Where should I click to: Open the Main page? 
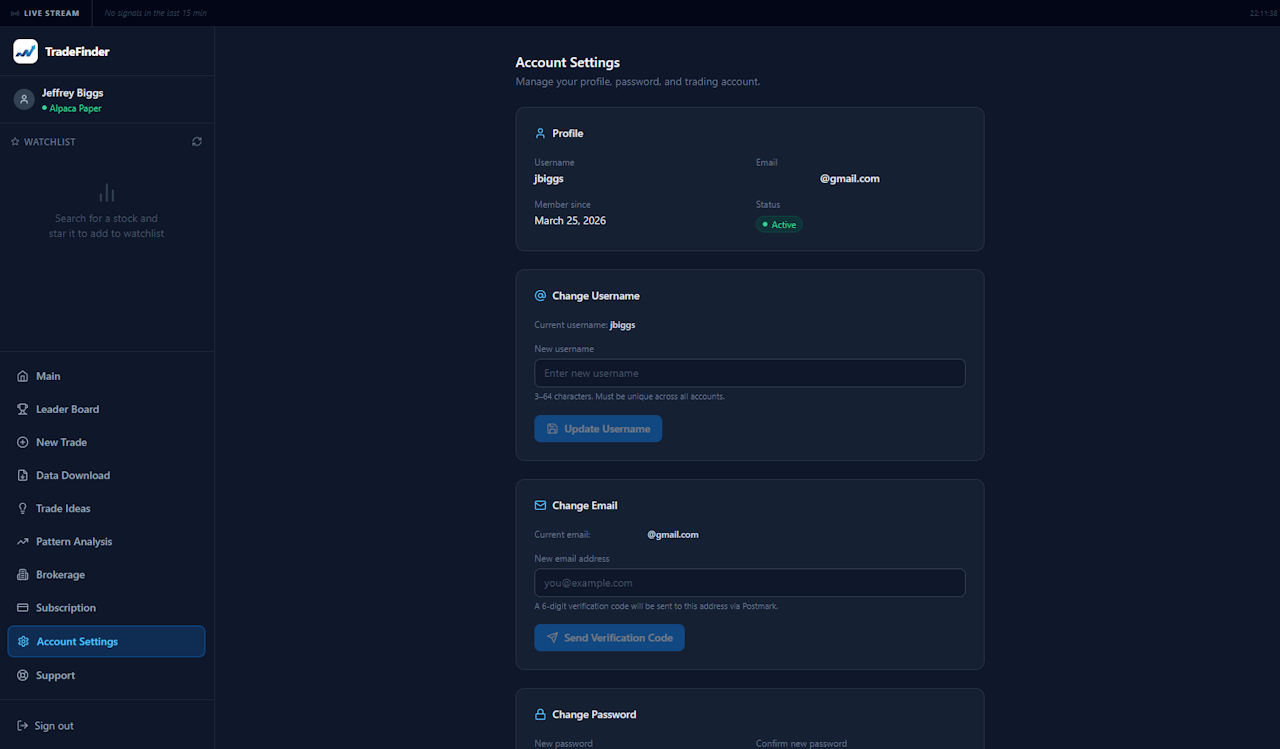(x=107, y=376)
